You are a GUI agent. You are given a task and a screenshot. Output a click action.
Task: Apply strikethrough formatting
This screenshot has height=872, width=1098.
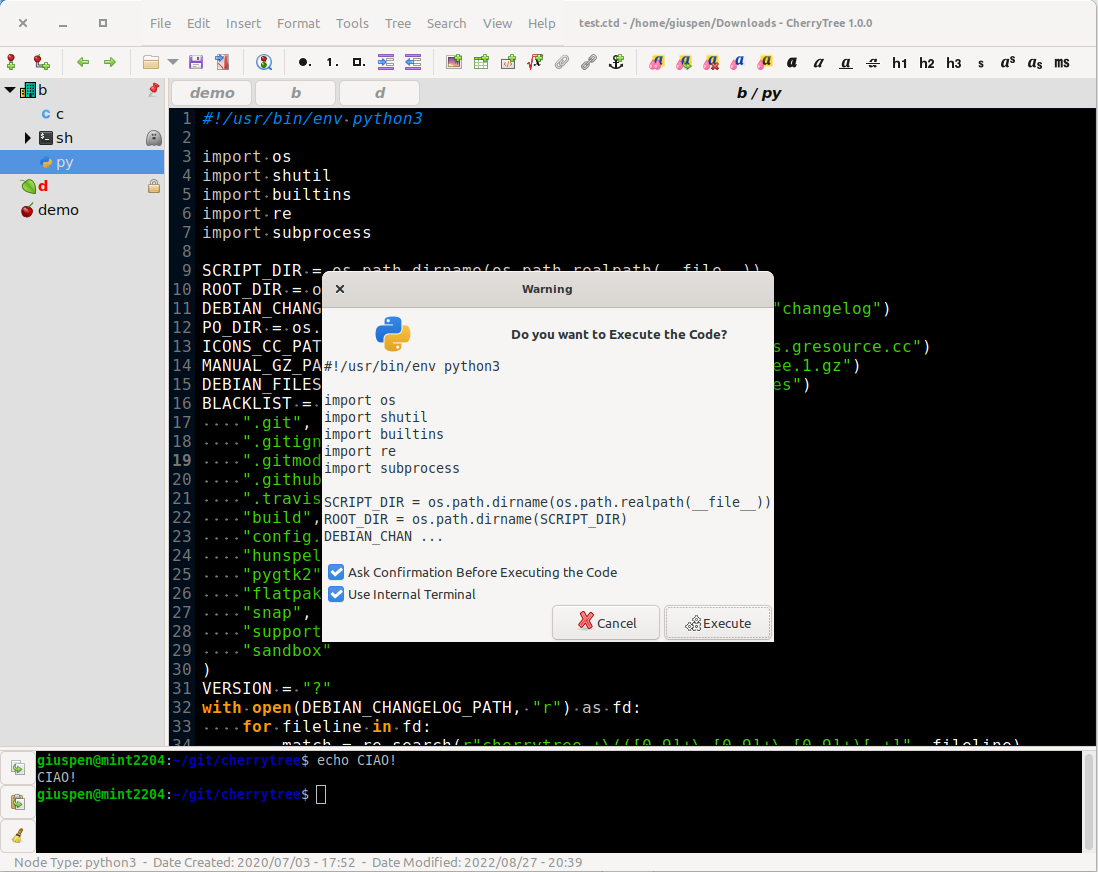click(873, 62)
